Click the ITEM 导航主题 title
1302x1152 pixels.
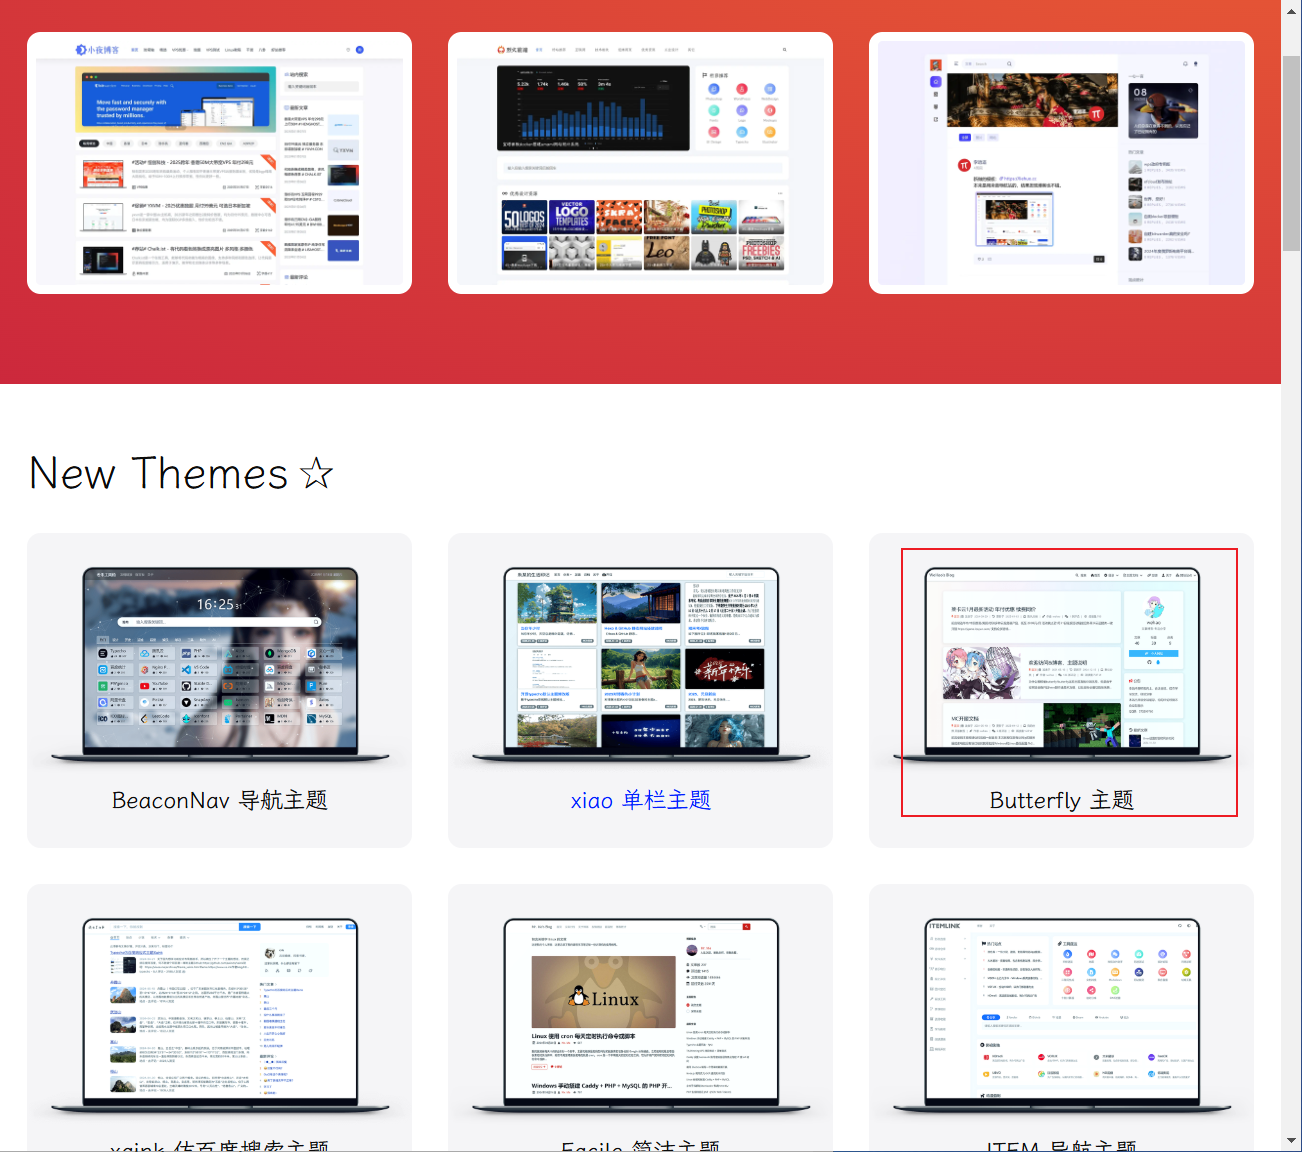1061,1145
